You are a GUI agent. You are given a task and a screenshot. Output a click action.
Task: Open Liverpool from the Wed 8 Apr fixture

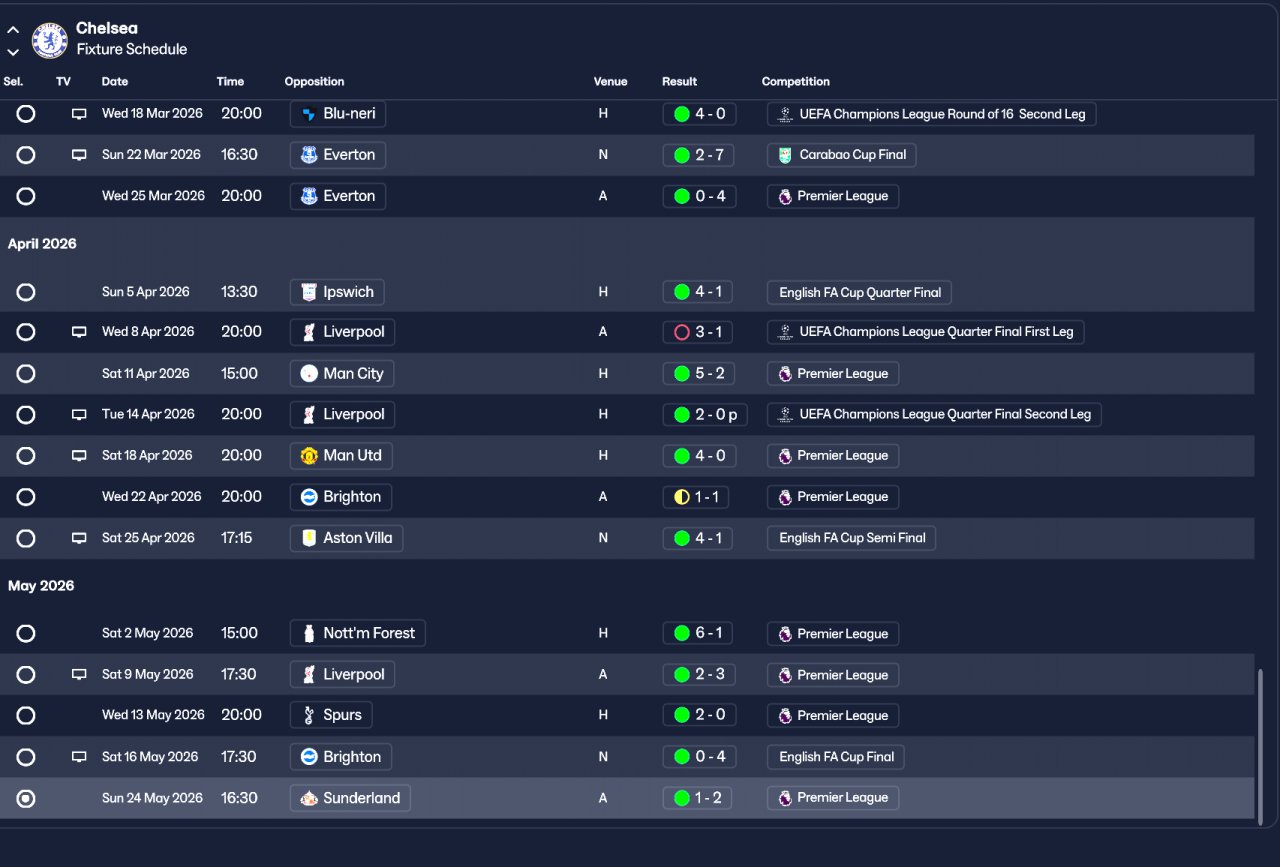click(343, 332)
